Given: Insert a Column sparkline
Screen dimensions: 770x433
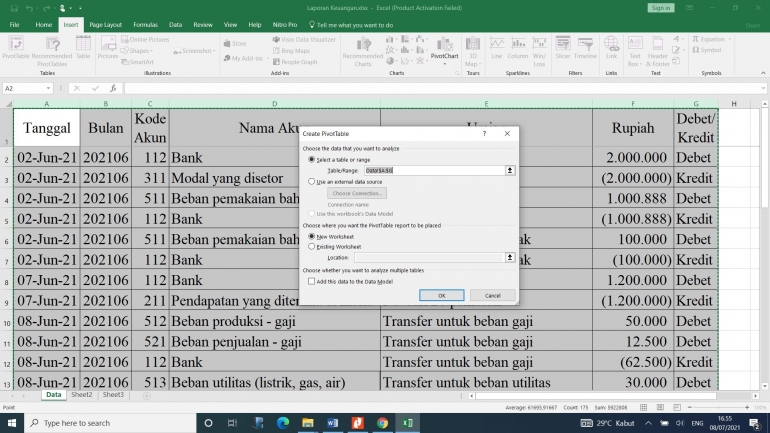Looking at the screenshot, I should pos(518,48).
